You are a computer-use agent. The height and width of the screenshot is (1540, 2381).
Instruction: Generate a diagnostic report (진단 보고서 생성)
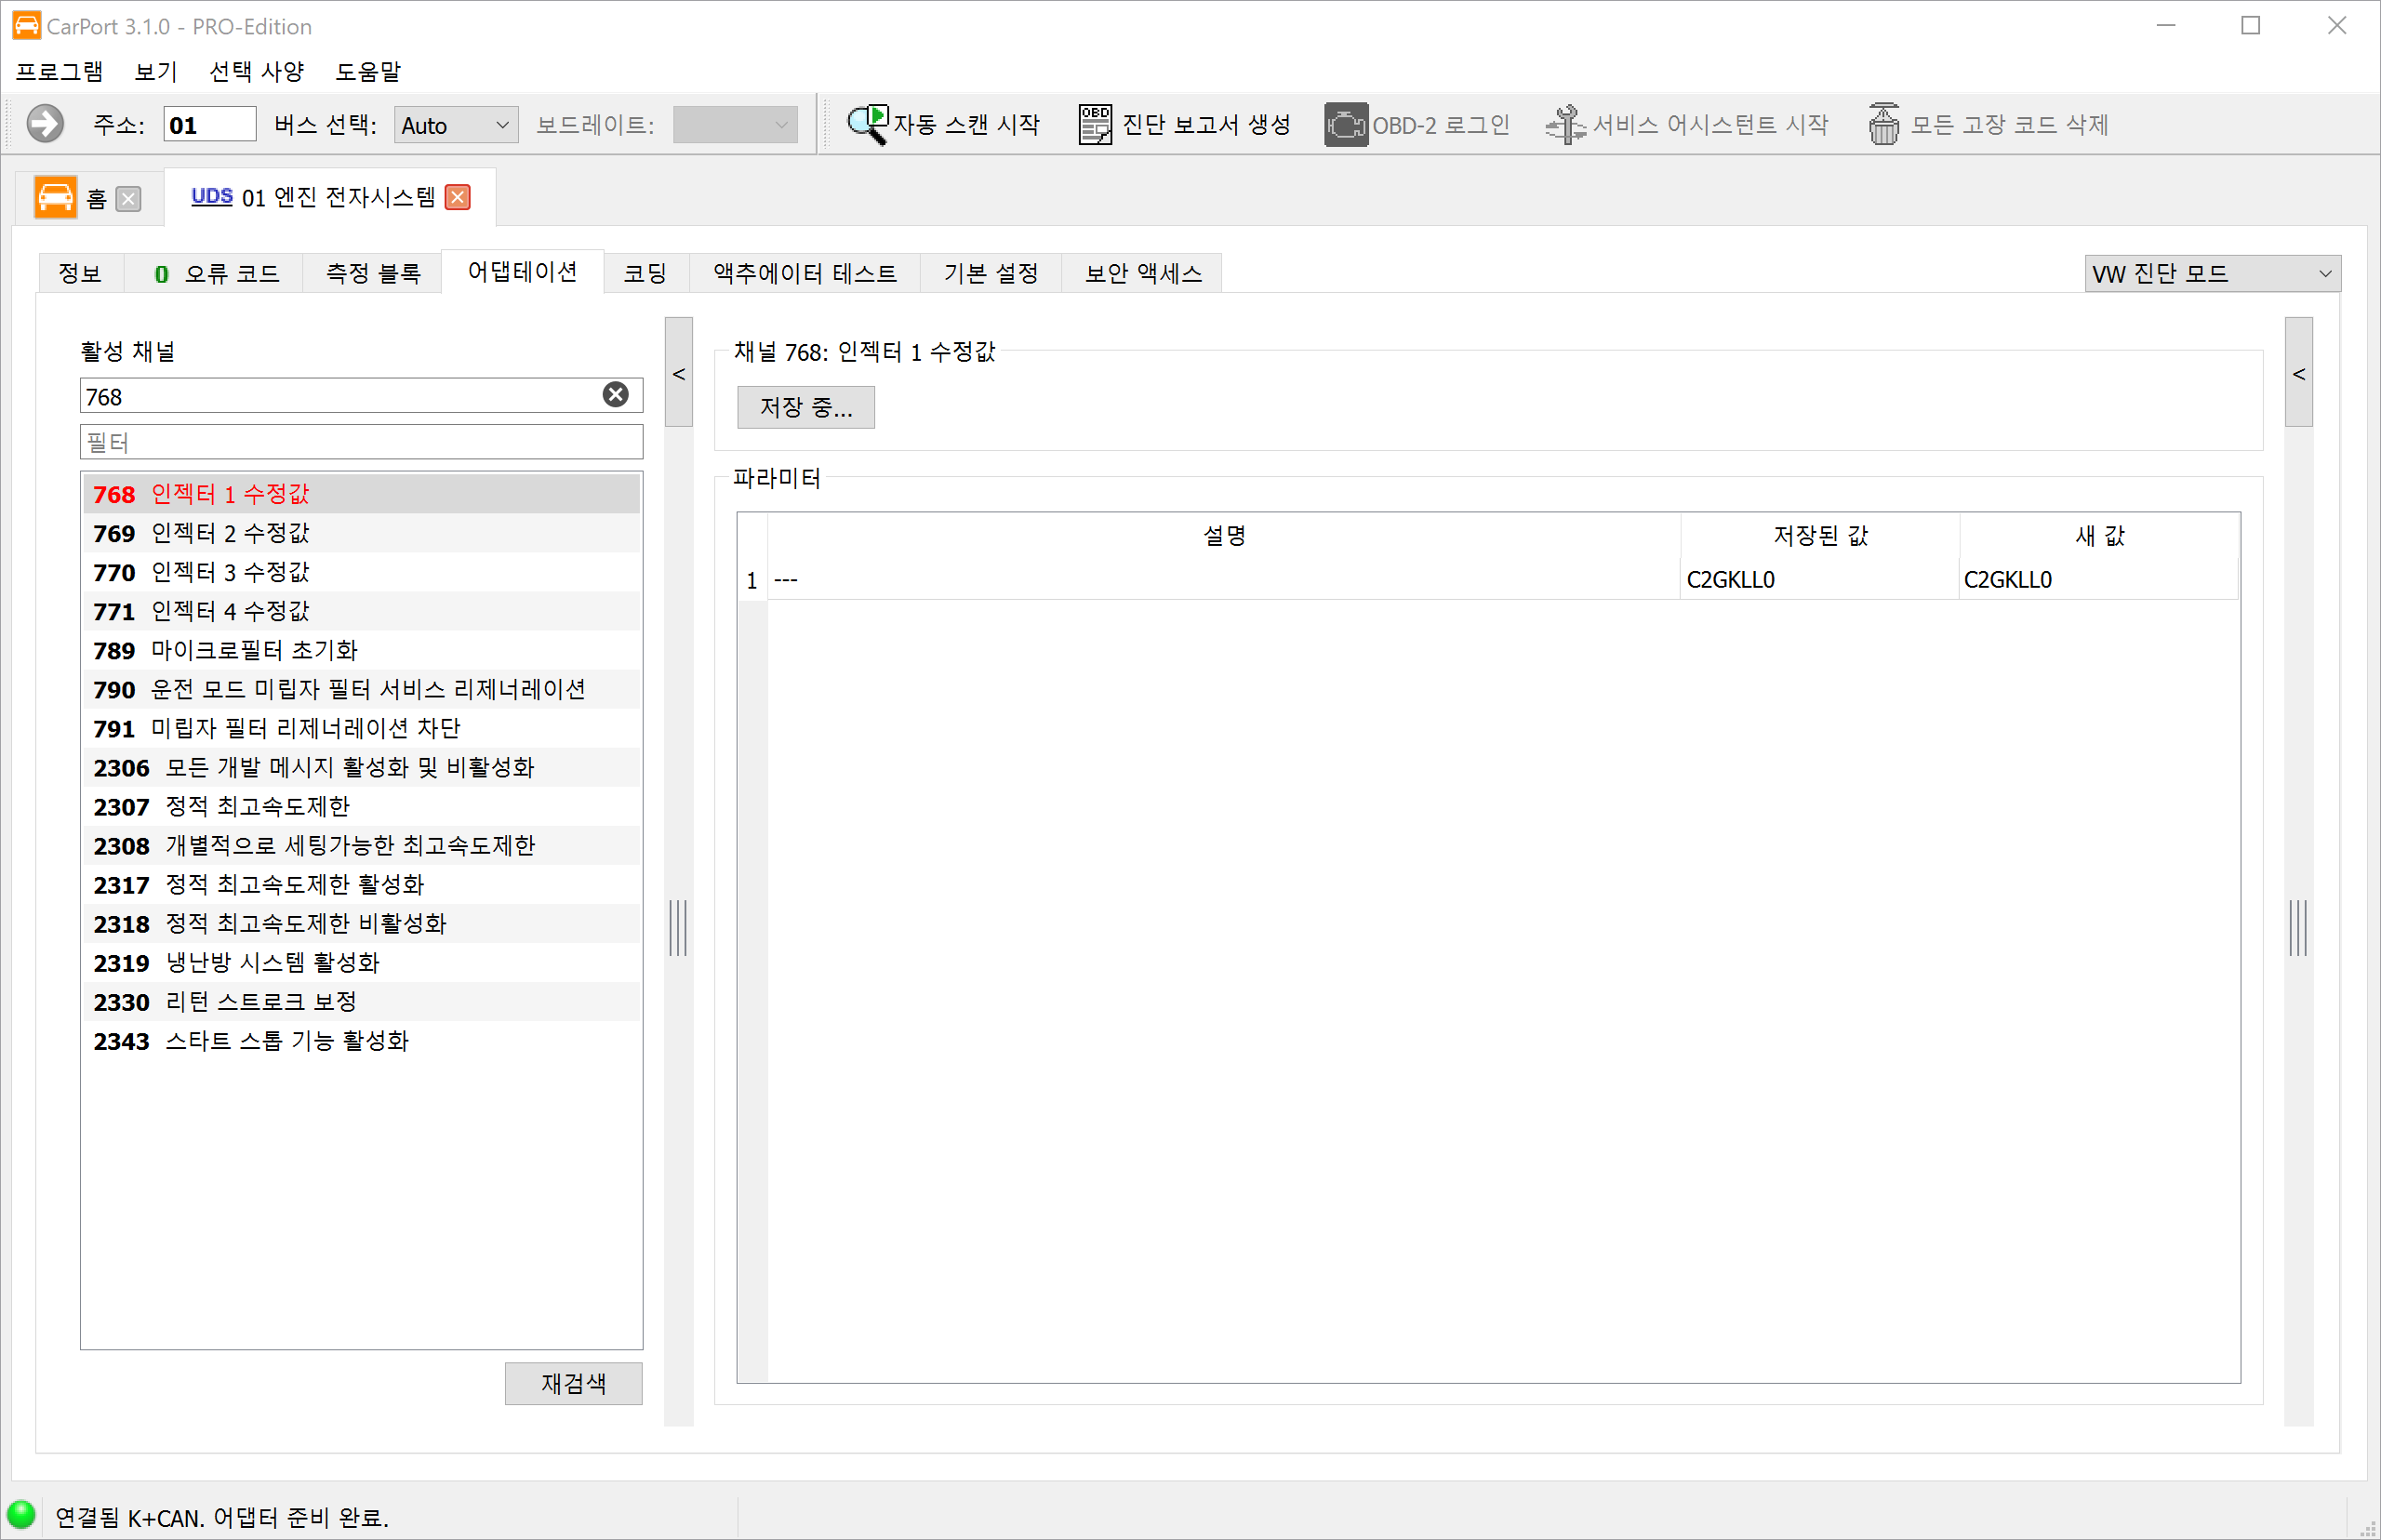click(1184, 125)
